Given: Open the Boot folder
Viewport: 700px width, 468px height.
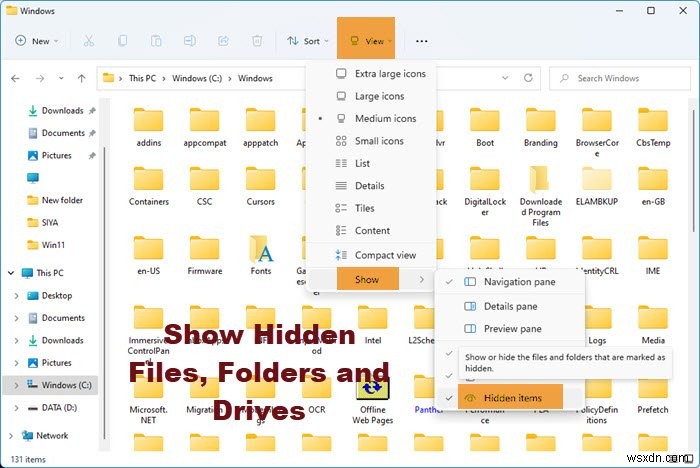Looking at the screenshot, I should [485, 127].
